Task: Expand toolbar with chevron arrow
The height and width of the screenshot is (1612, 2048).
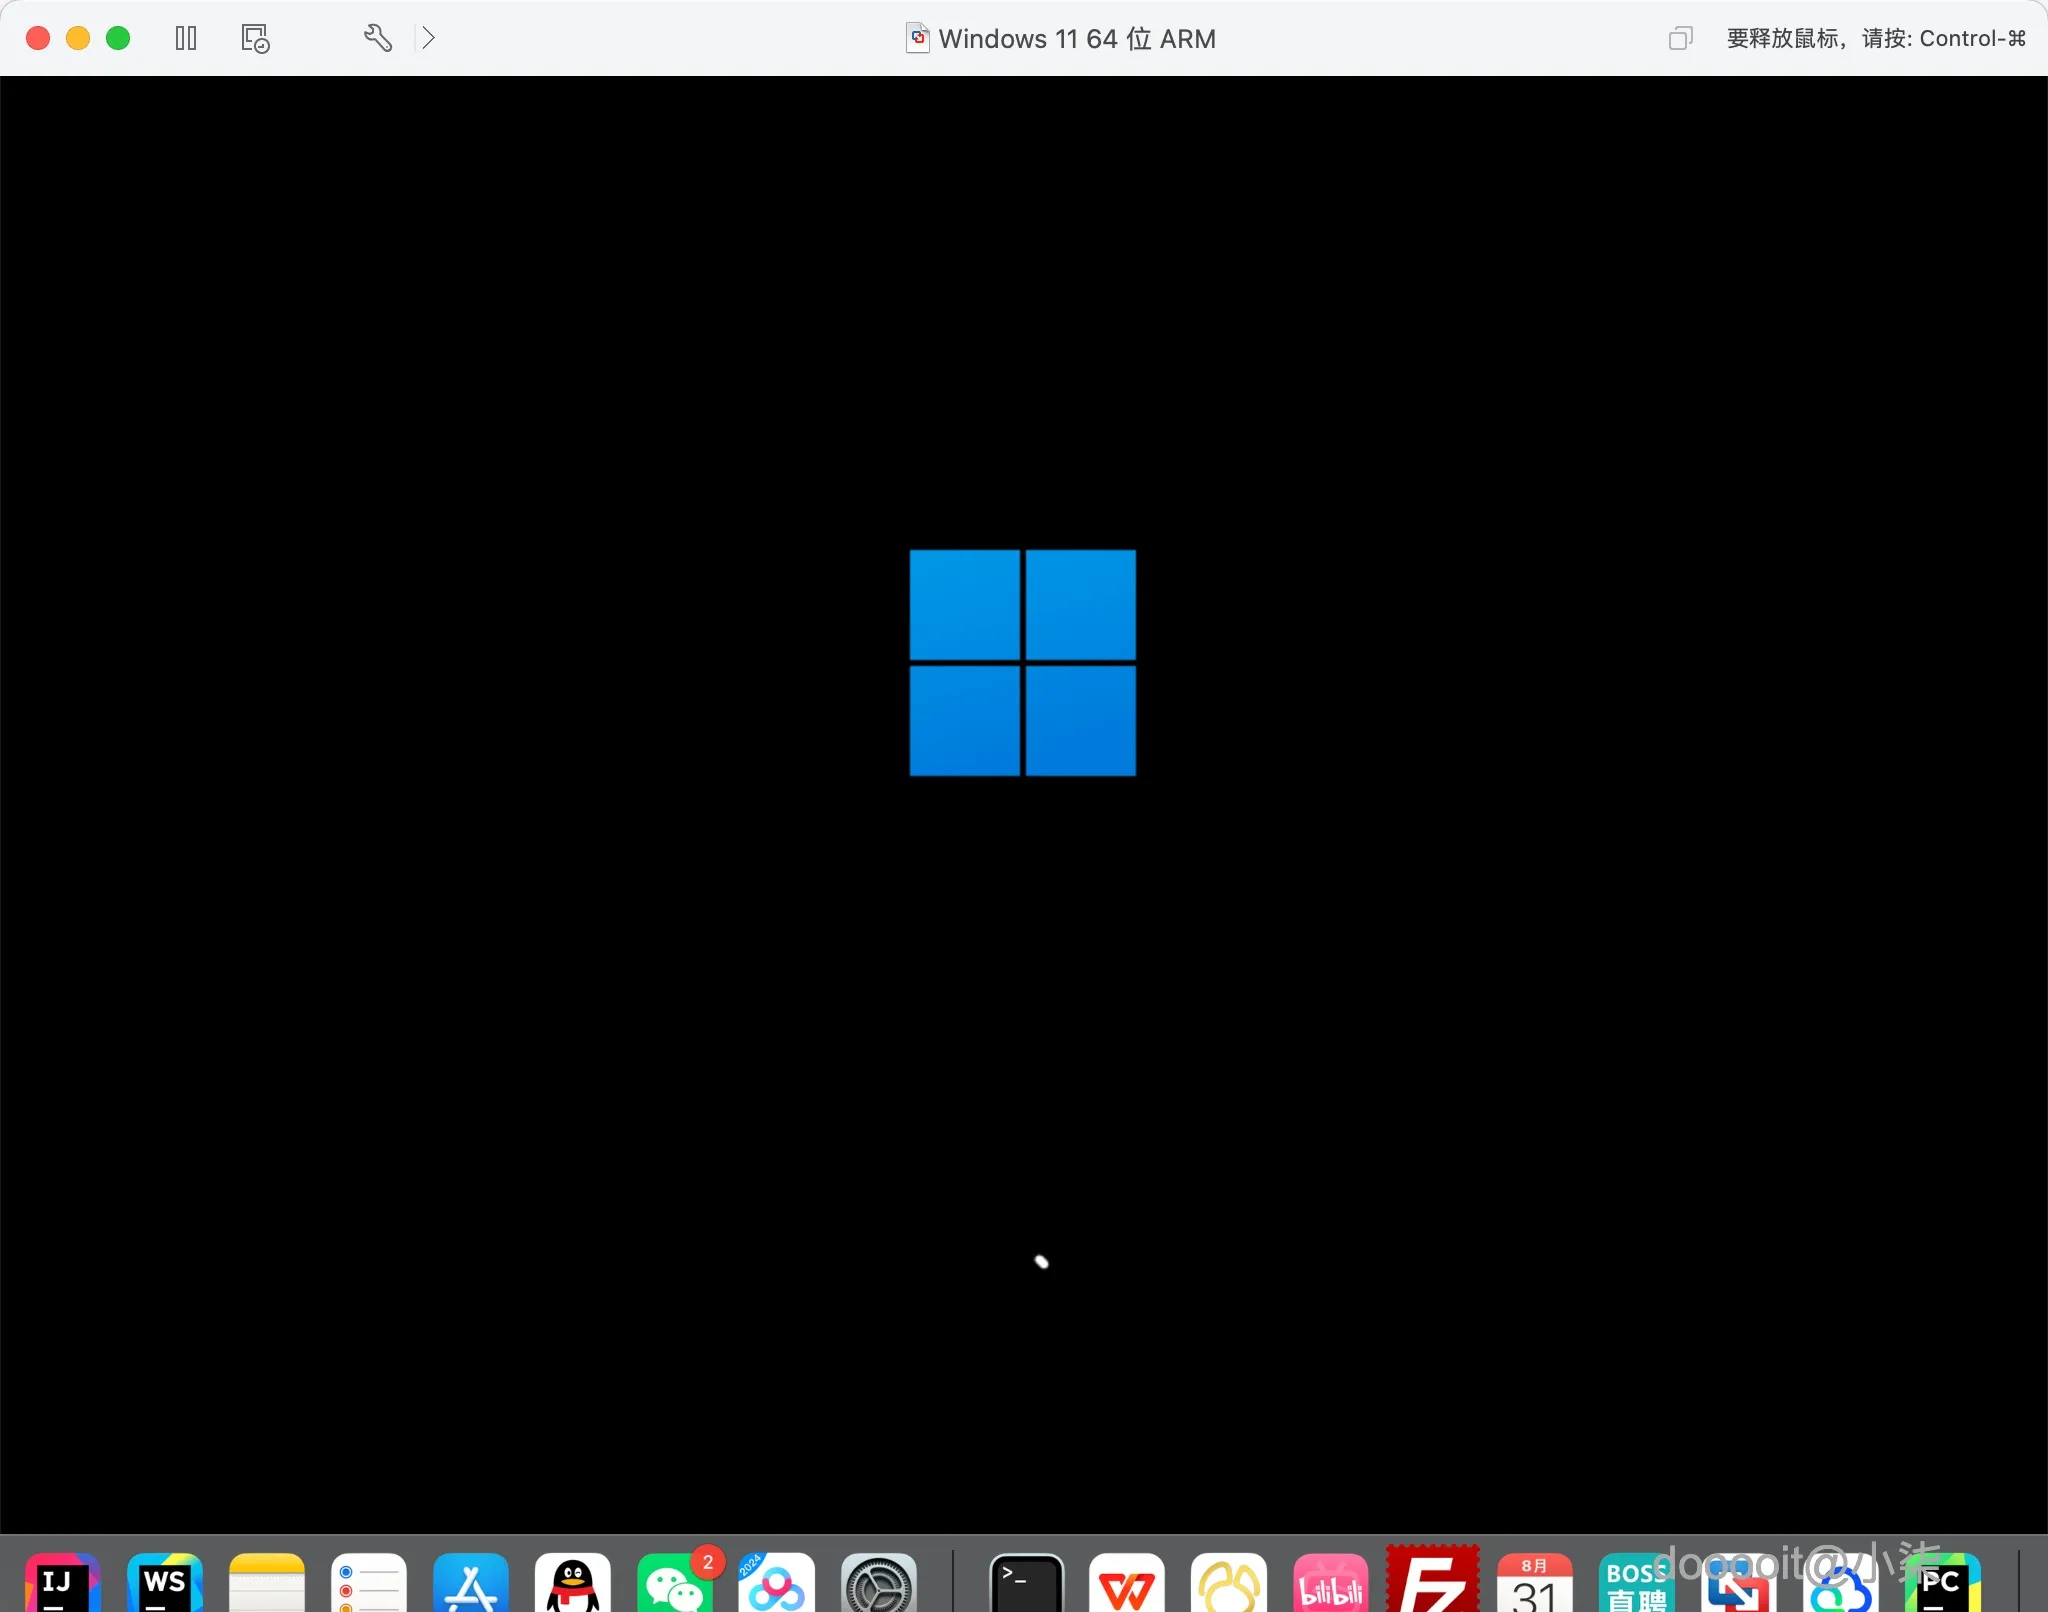Action: 428,38
